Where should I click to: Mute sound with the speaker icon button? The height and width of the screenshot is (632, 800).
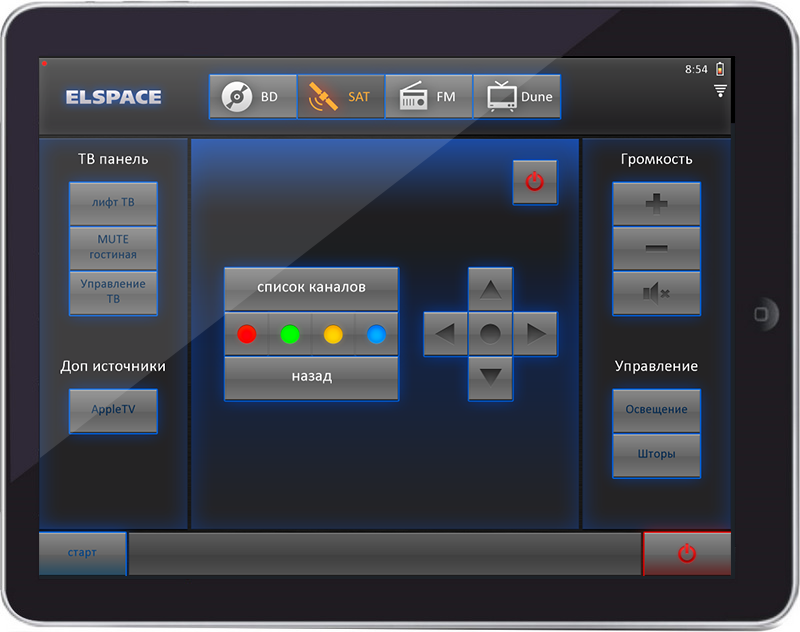tap(656, 293)
